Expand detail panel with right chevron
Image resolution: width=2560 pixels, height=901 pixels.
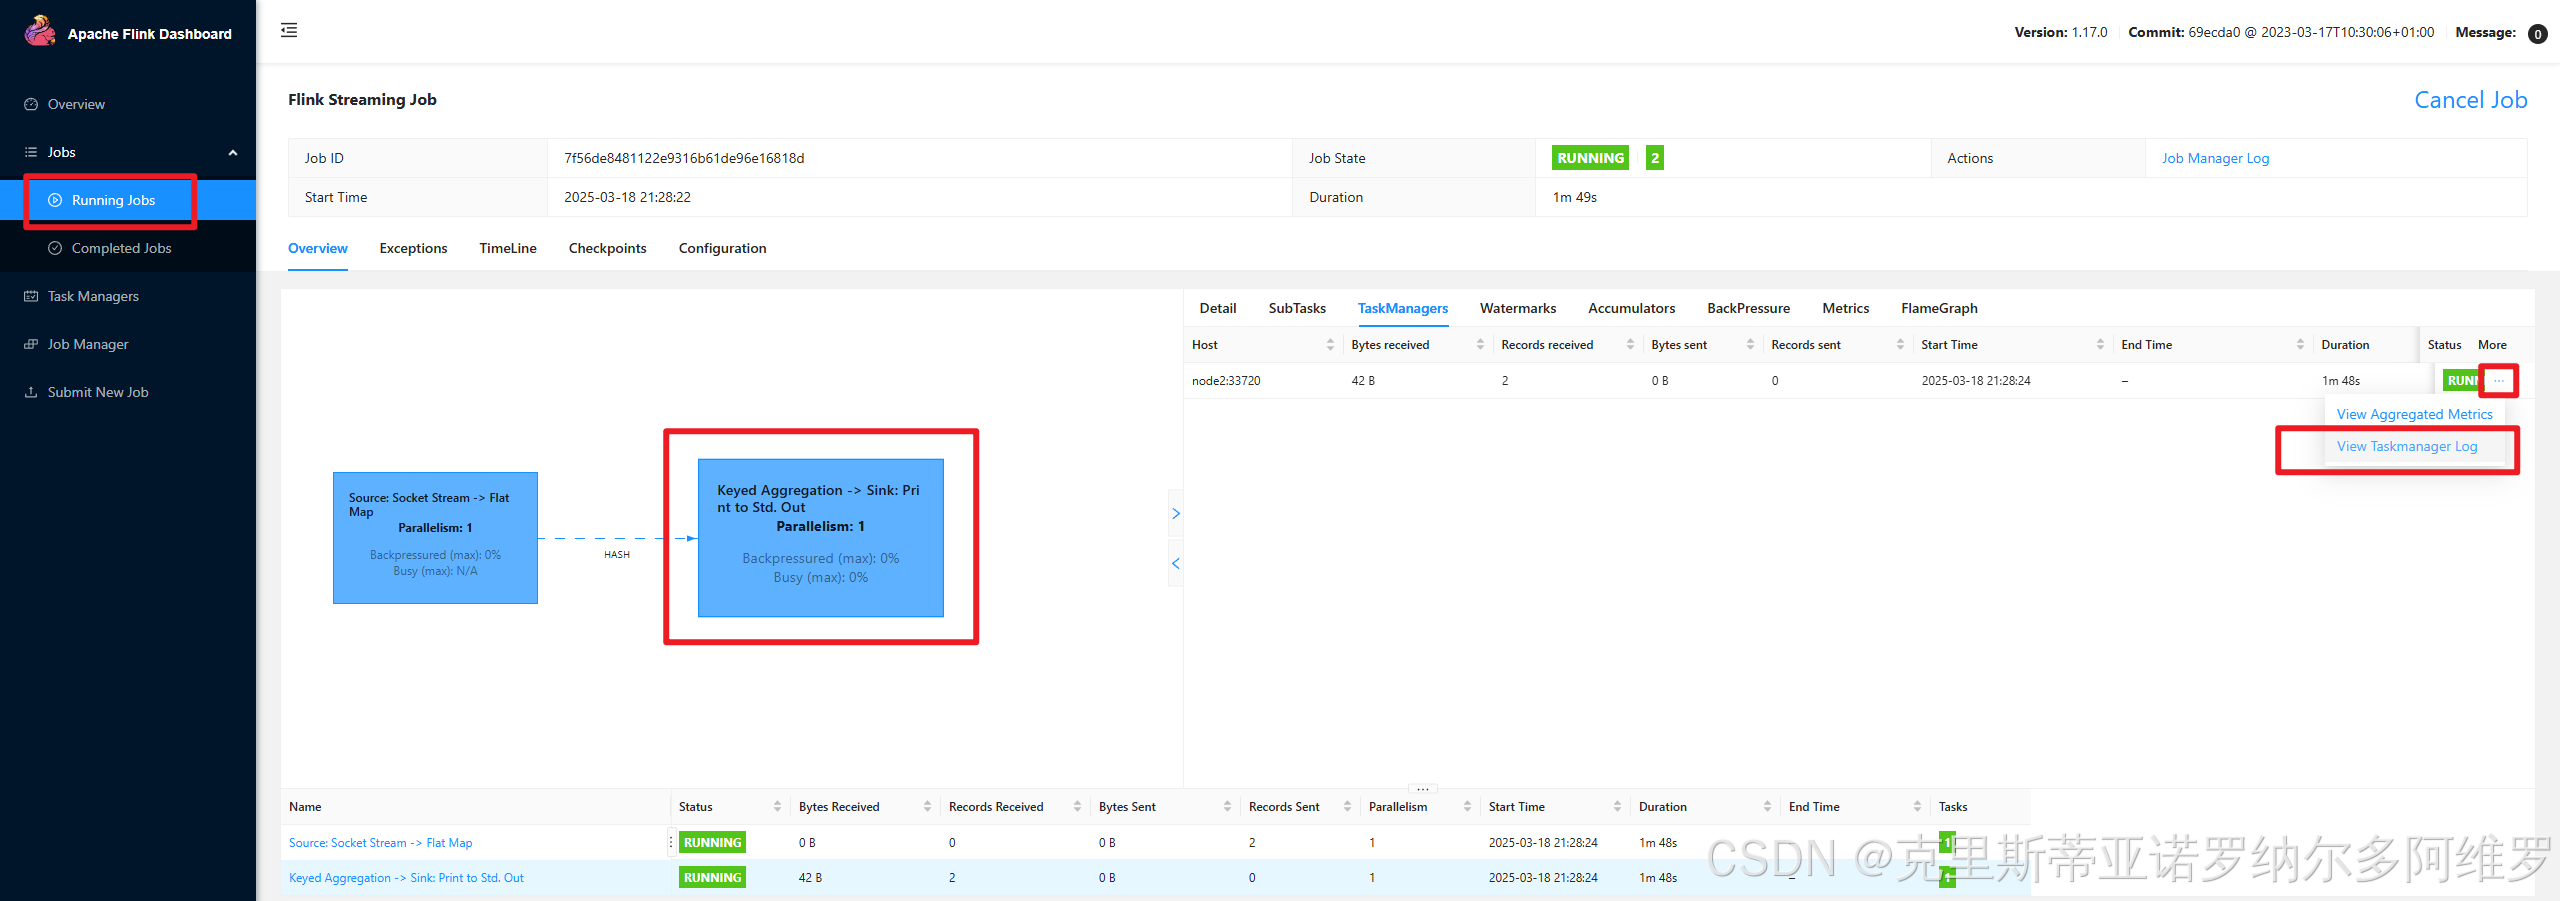coord(1176,514)
